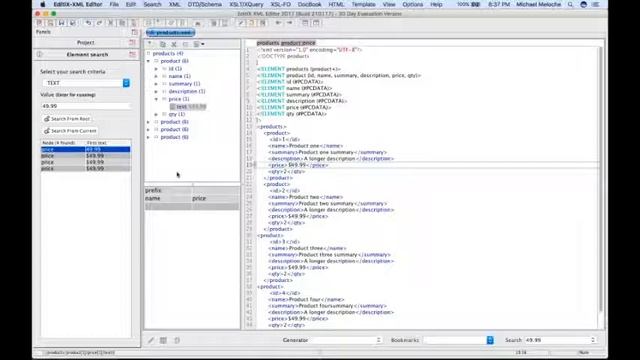Click the editor vertical scrollbar

[600, 180]
